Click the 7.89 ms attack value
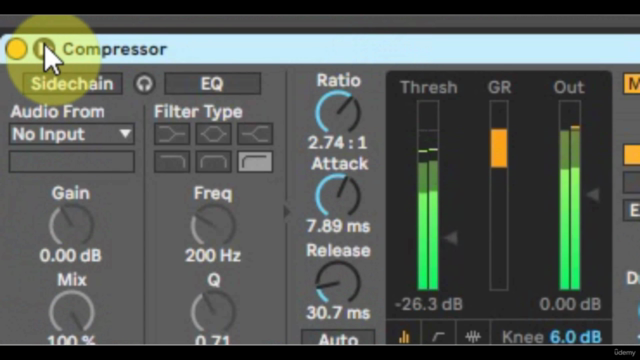Screen dimensions: 640x360 coord(338,226)
